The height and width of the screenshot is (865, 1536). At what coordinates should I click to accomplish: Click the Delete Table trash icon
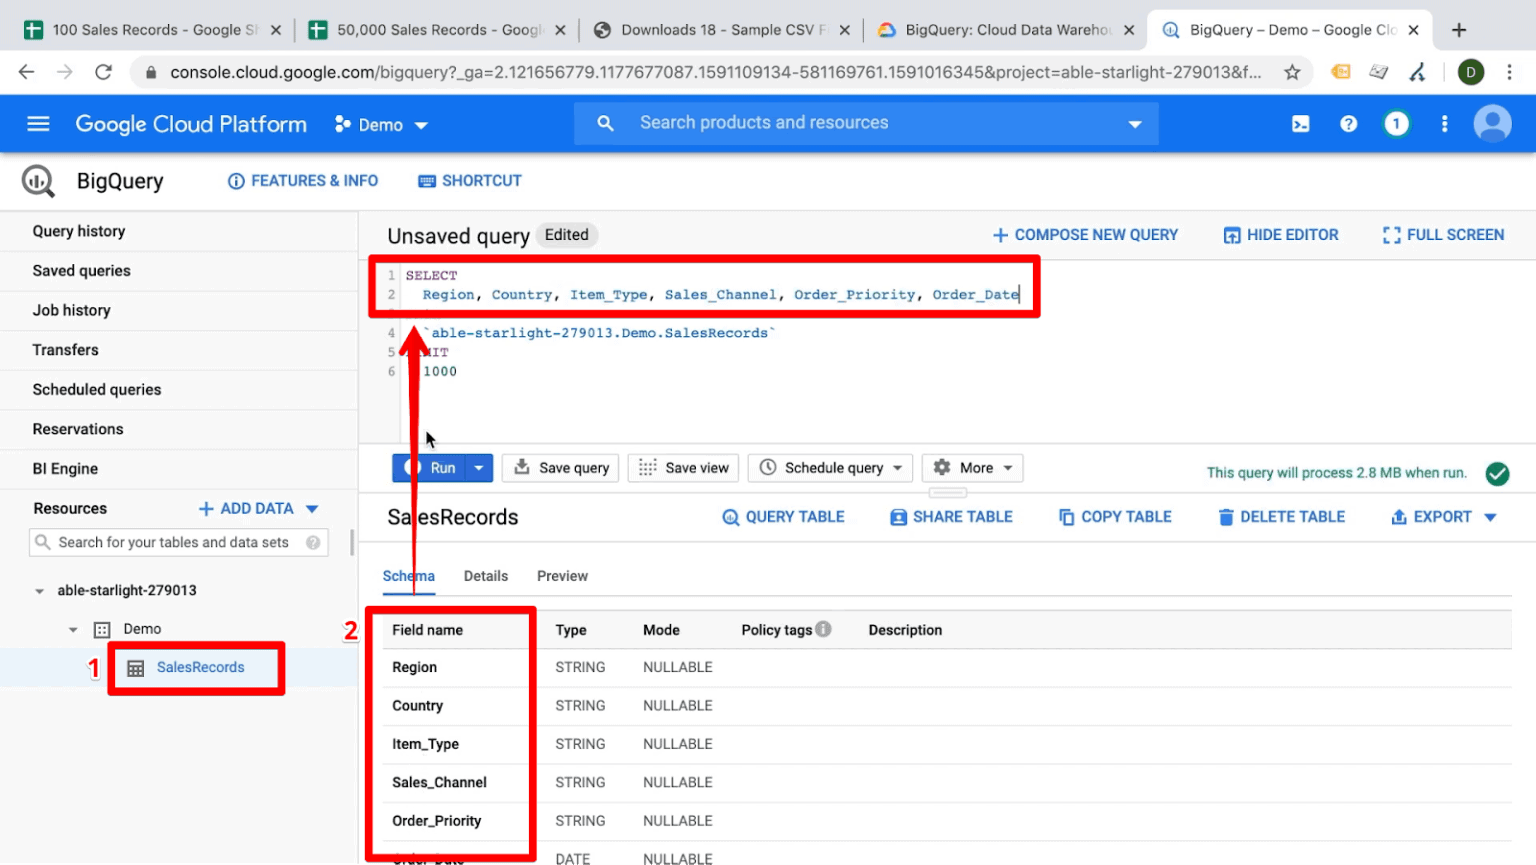(1228, 517)
